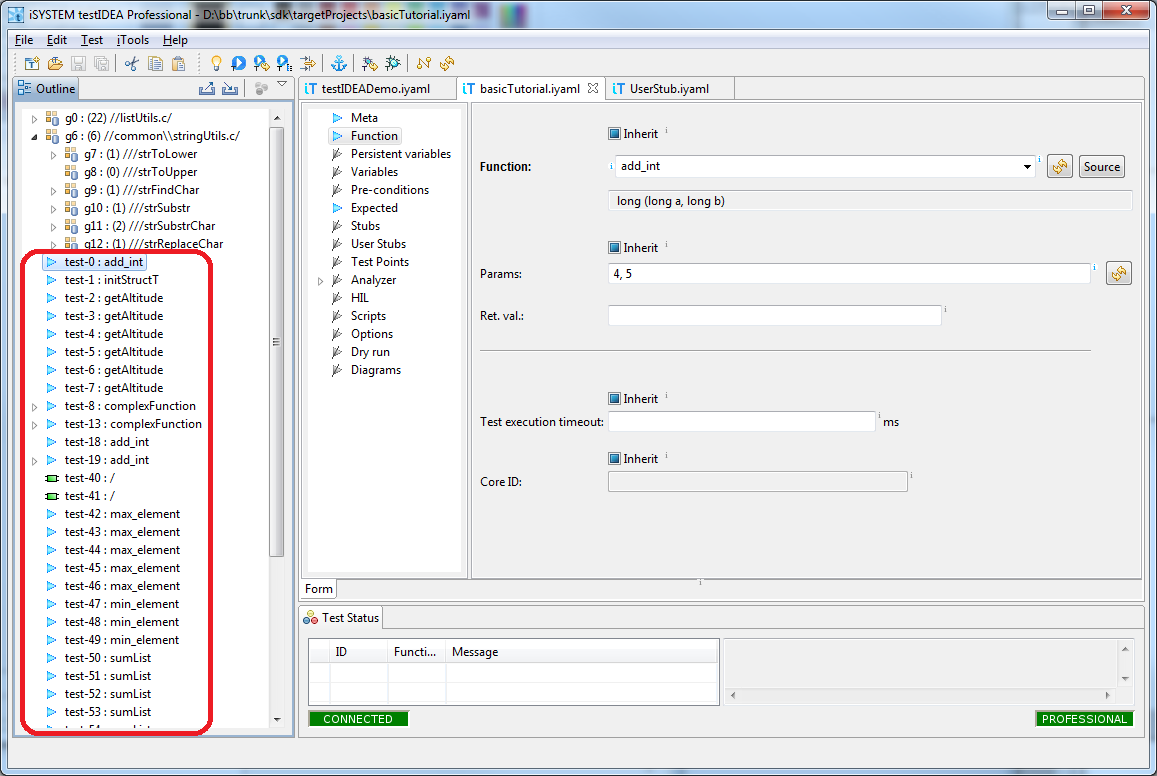This screenshot has width=1157, height=776.
Task: Select the Form tab at bottom
Action: click(x=319, y=589)
